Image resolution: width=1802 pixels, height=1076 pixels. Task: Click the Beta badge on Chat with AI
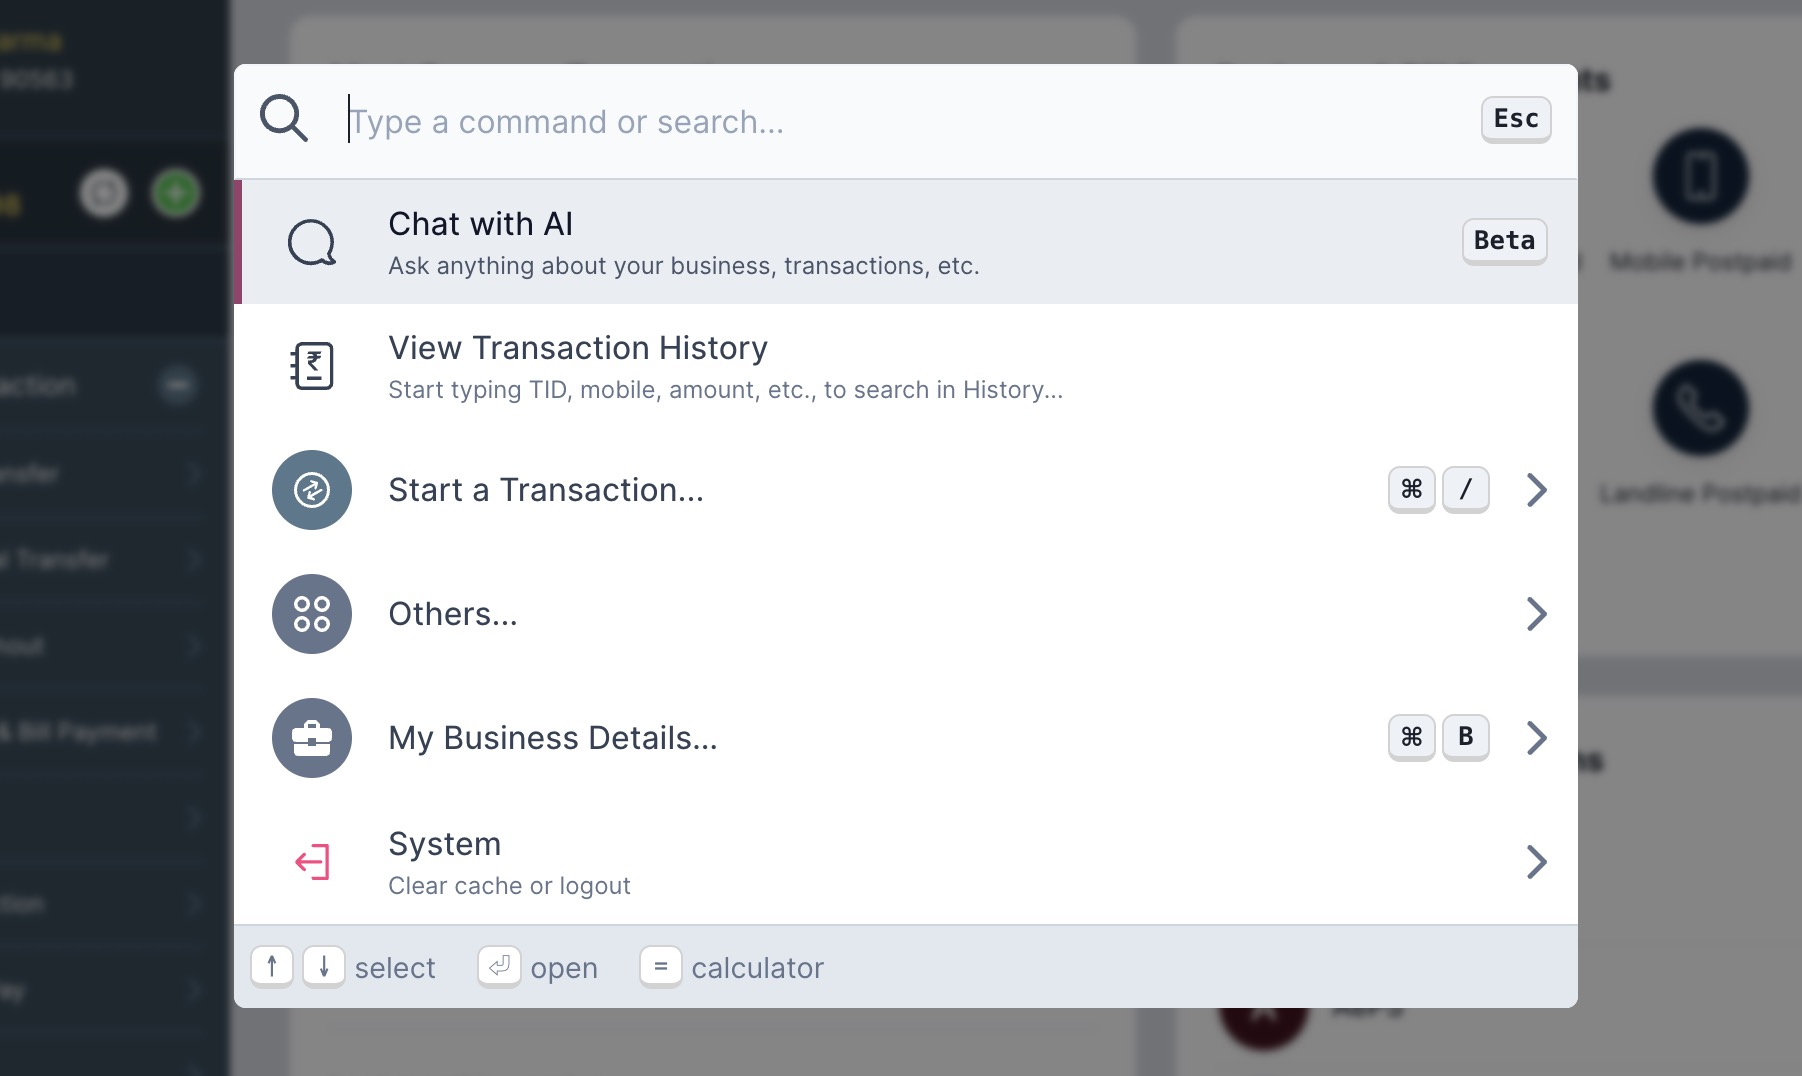tap(1504, 241)
